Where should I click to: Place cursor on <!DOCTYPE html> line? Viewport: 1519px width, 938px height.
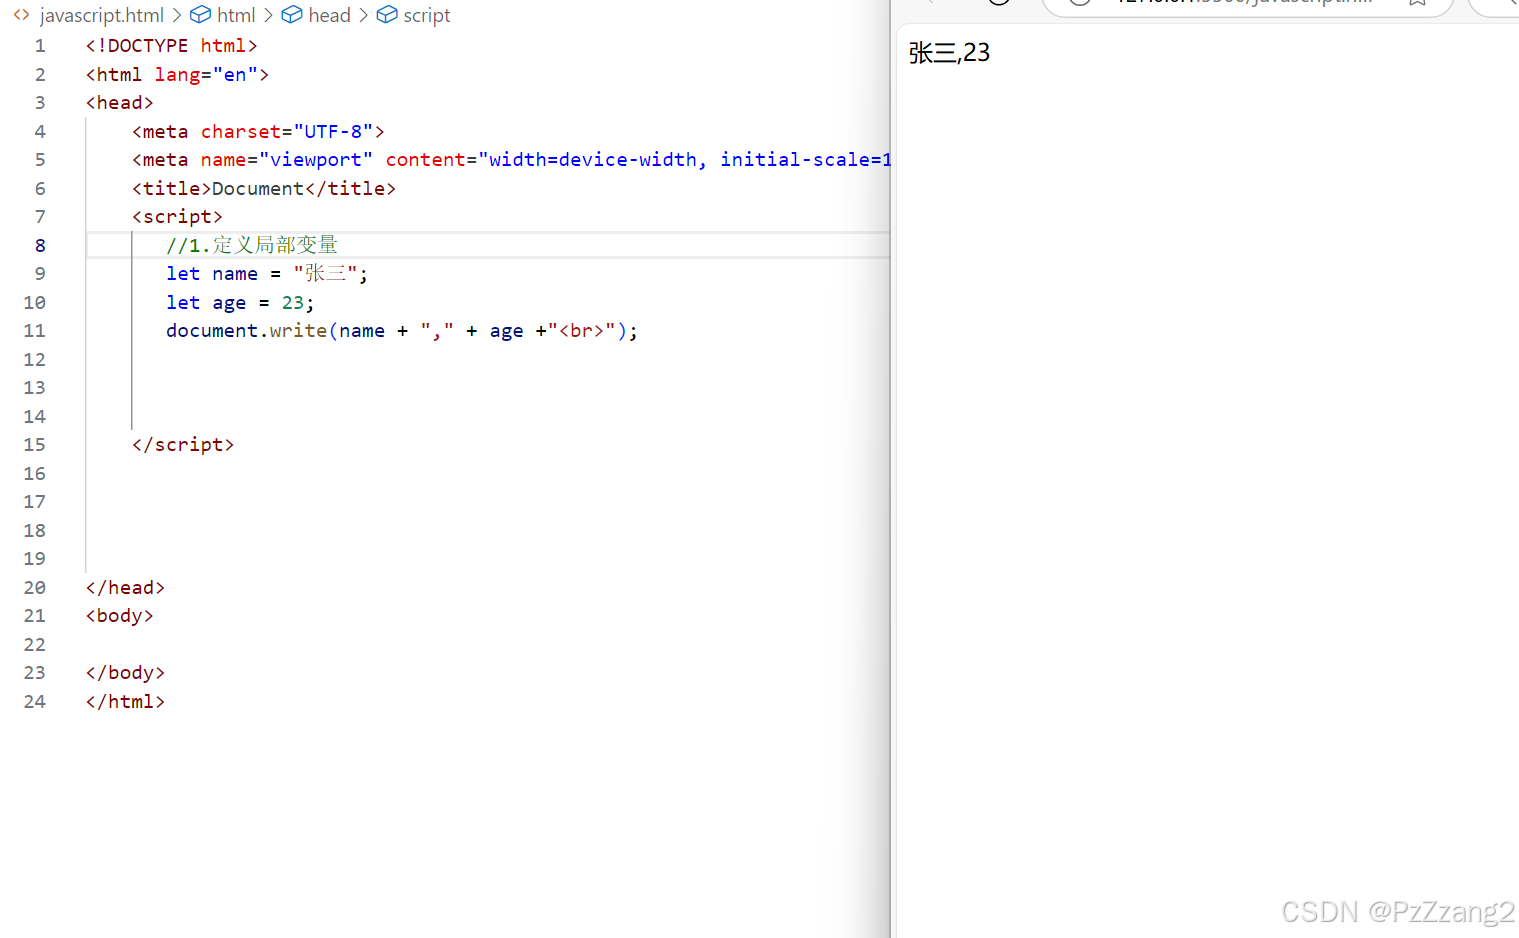coord(172,46)
